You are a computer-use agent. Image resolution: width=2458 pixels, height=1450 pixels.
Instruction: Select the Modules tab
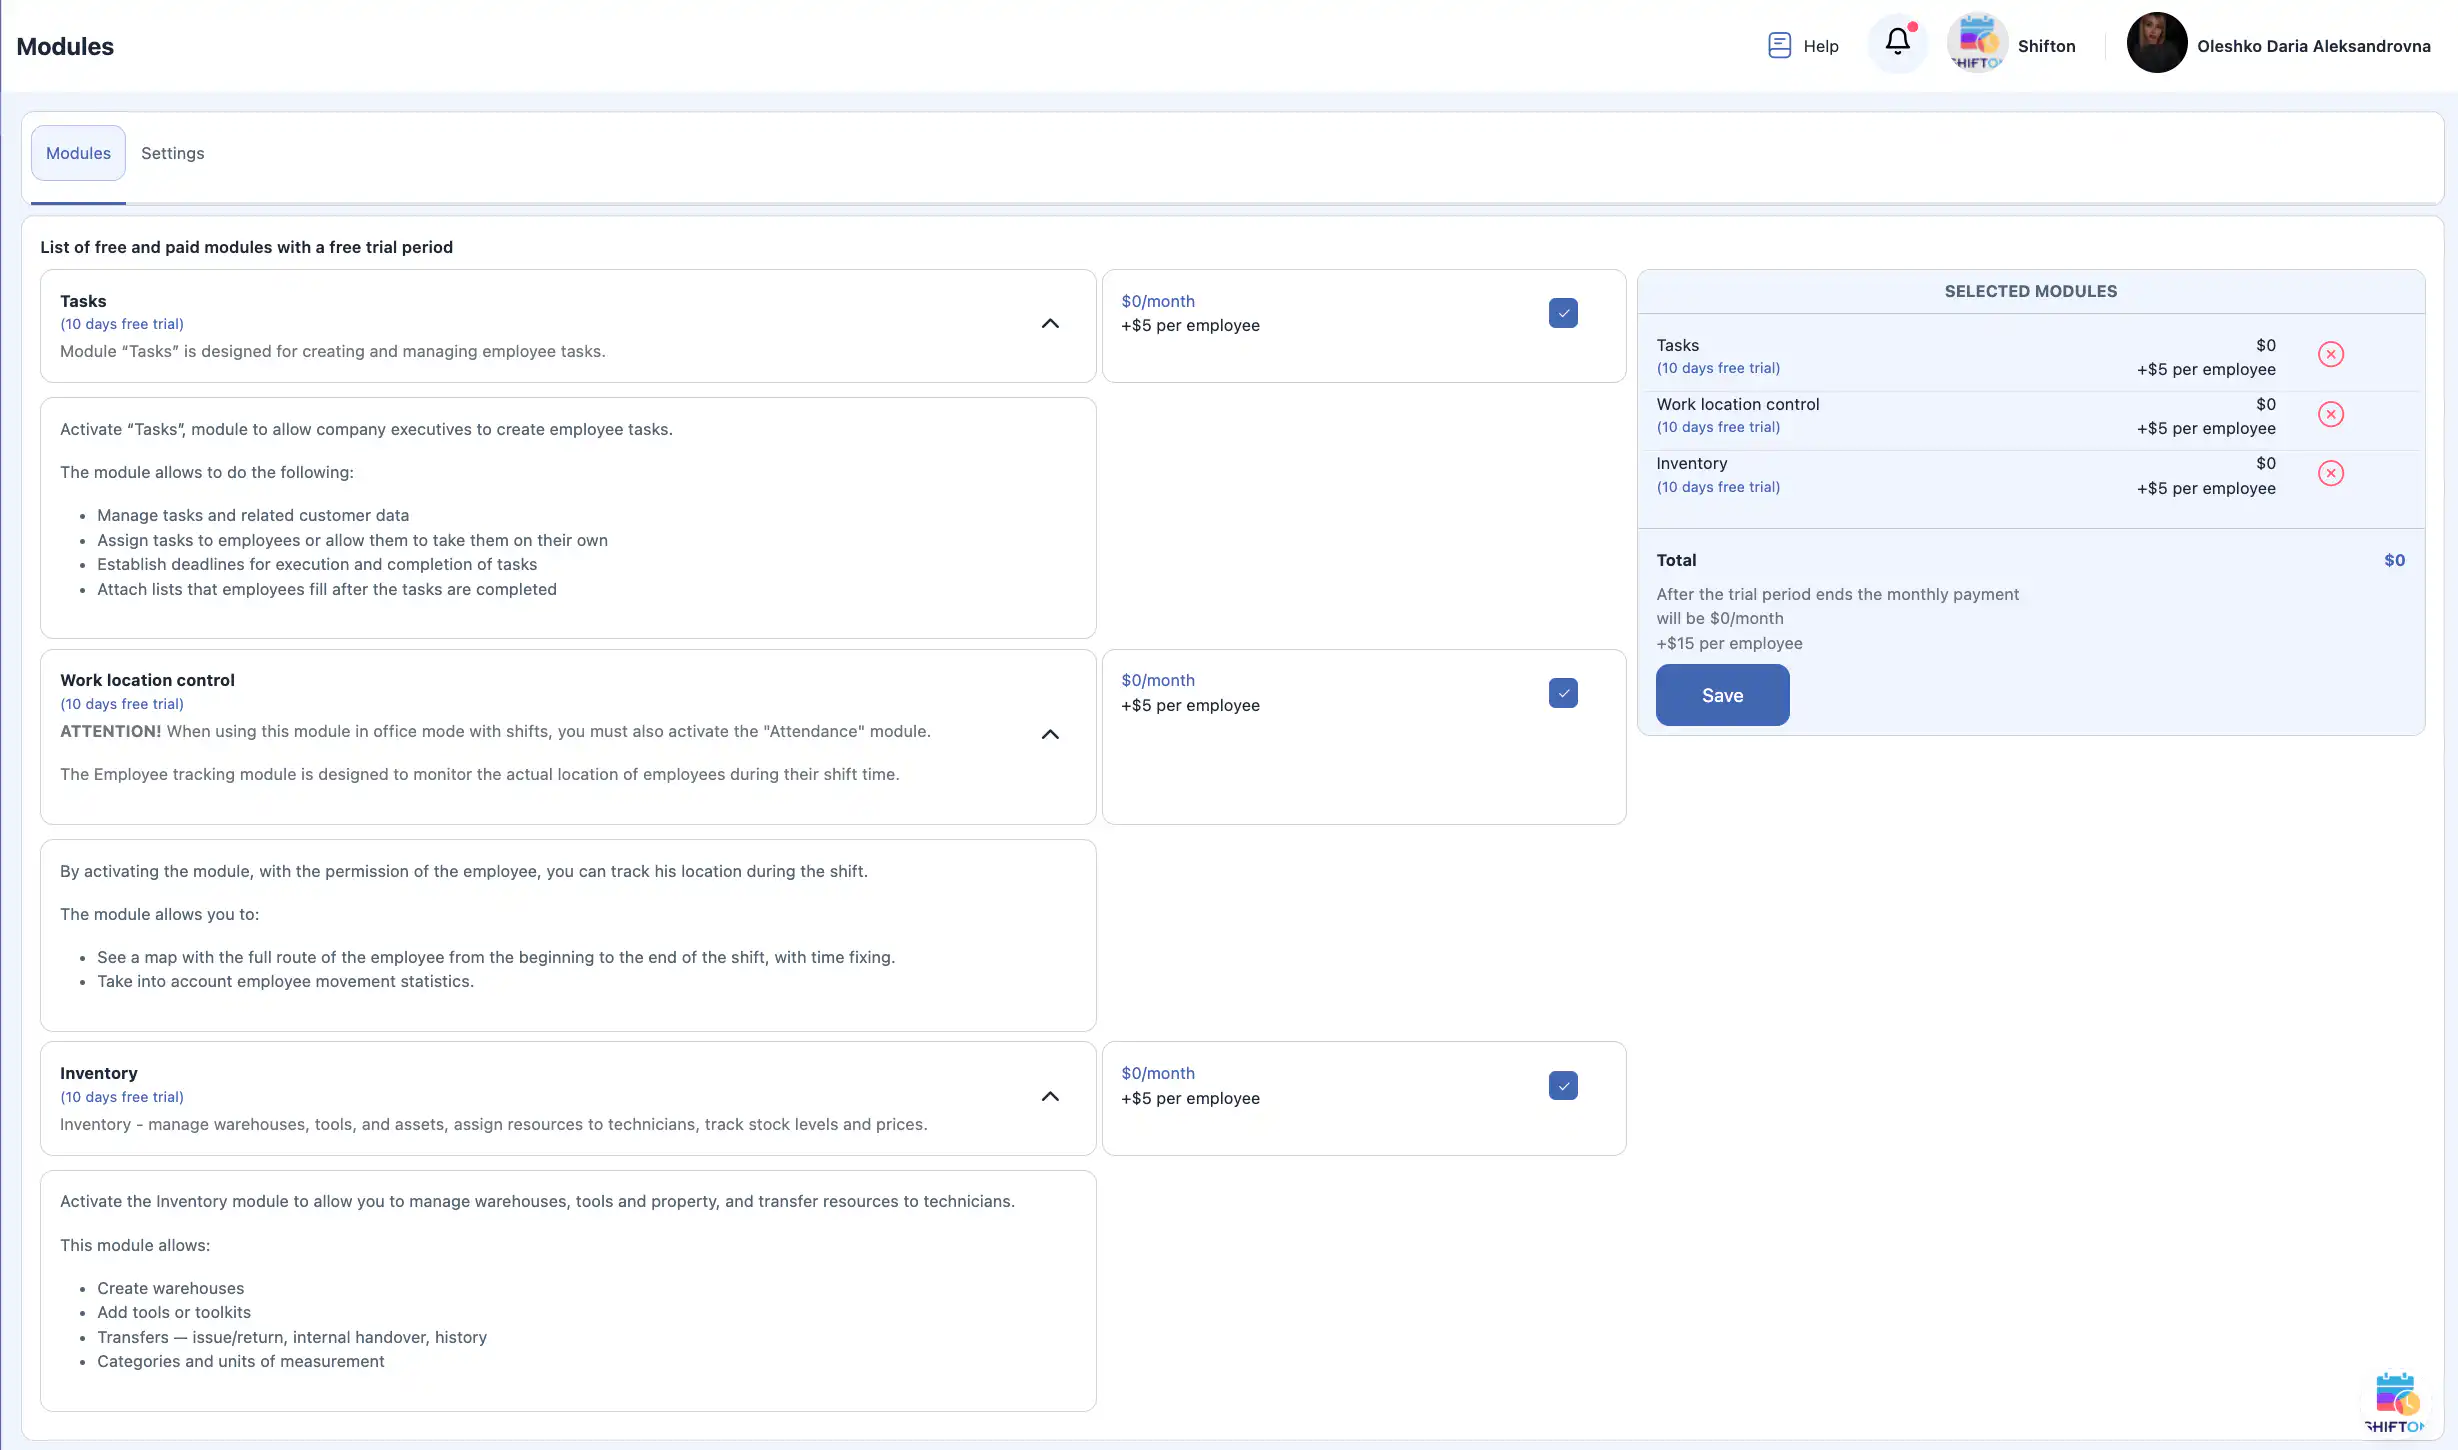click(78, 153)
